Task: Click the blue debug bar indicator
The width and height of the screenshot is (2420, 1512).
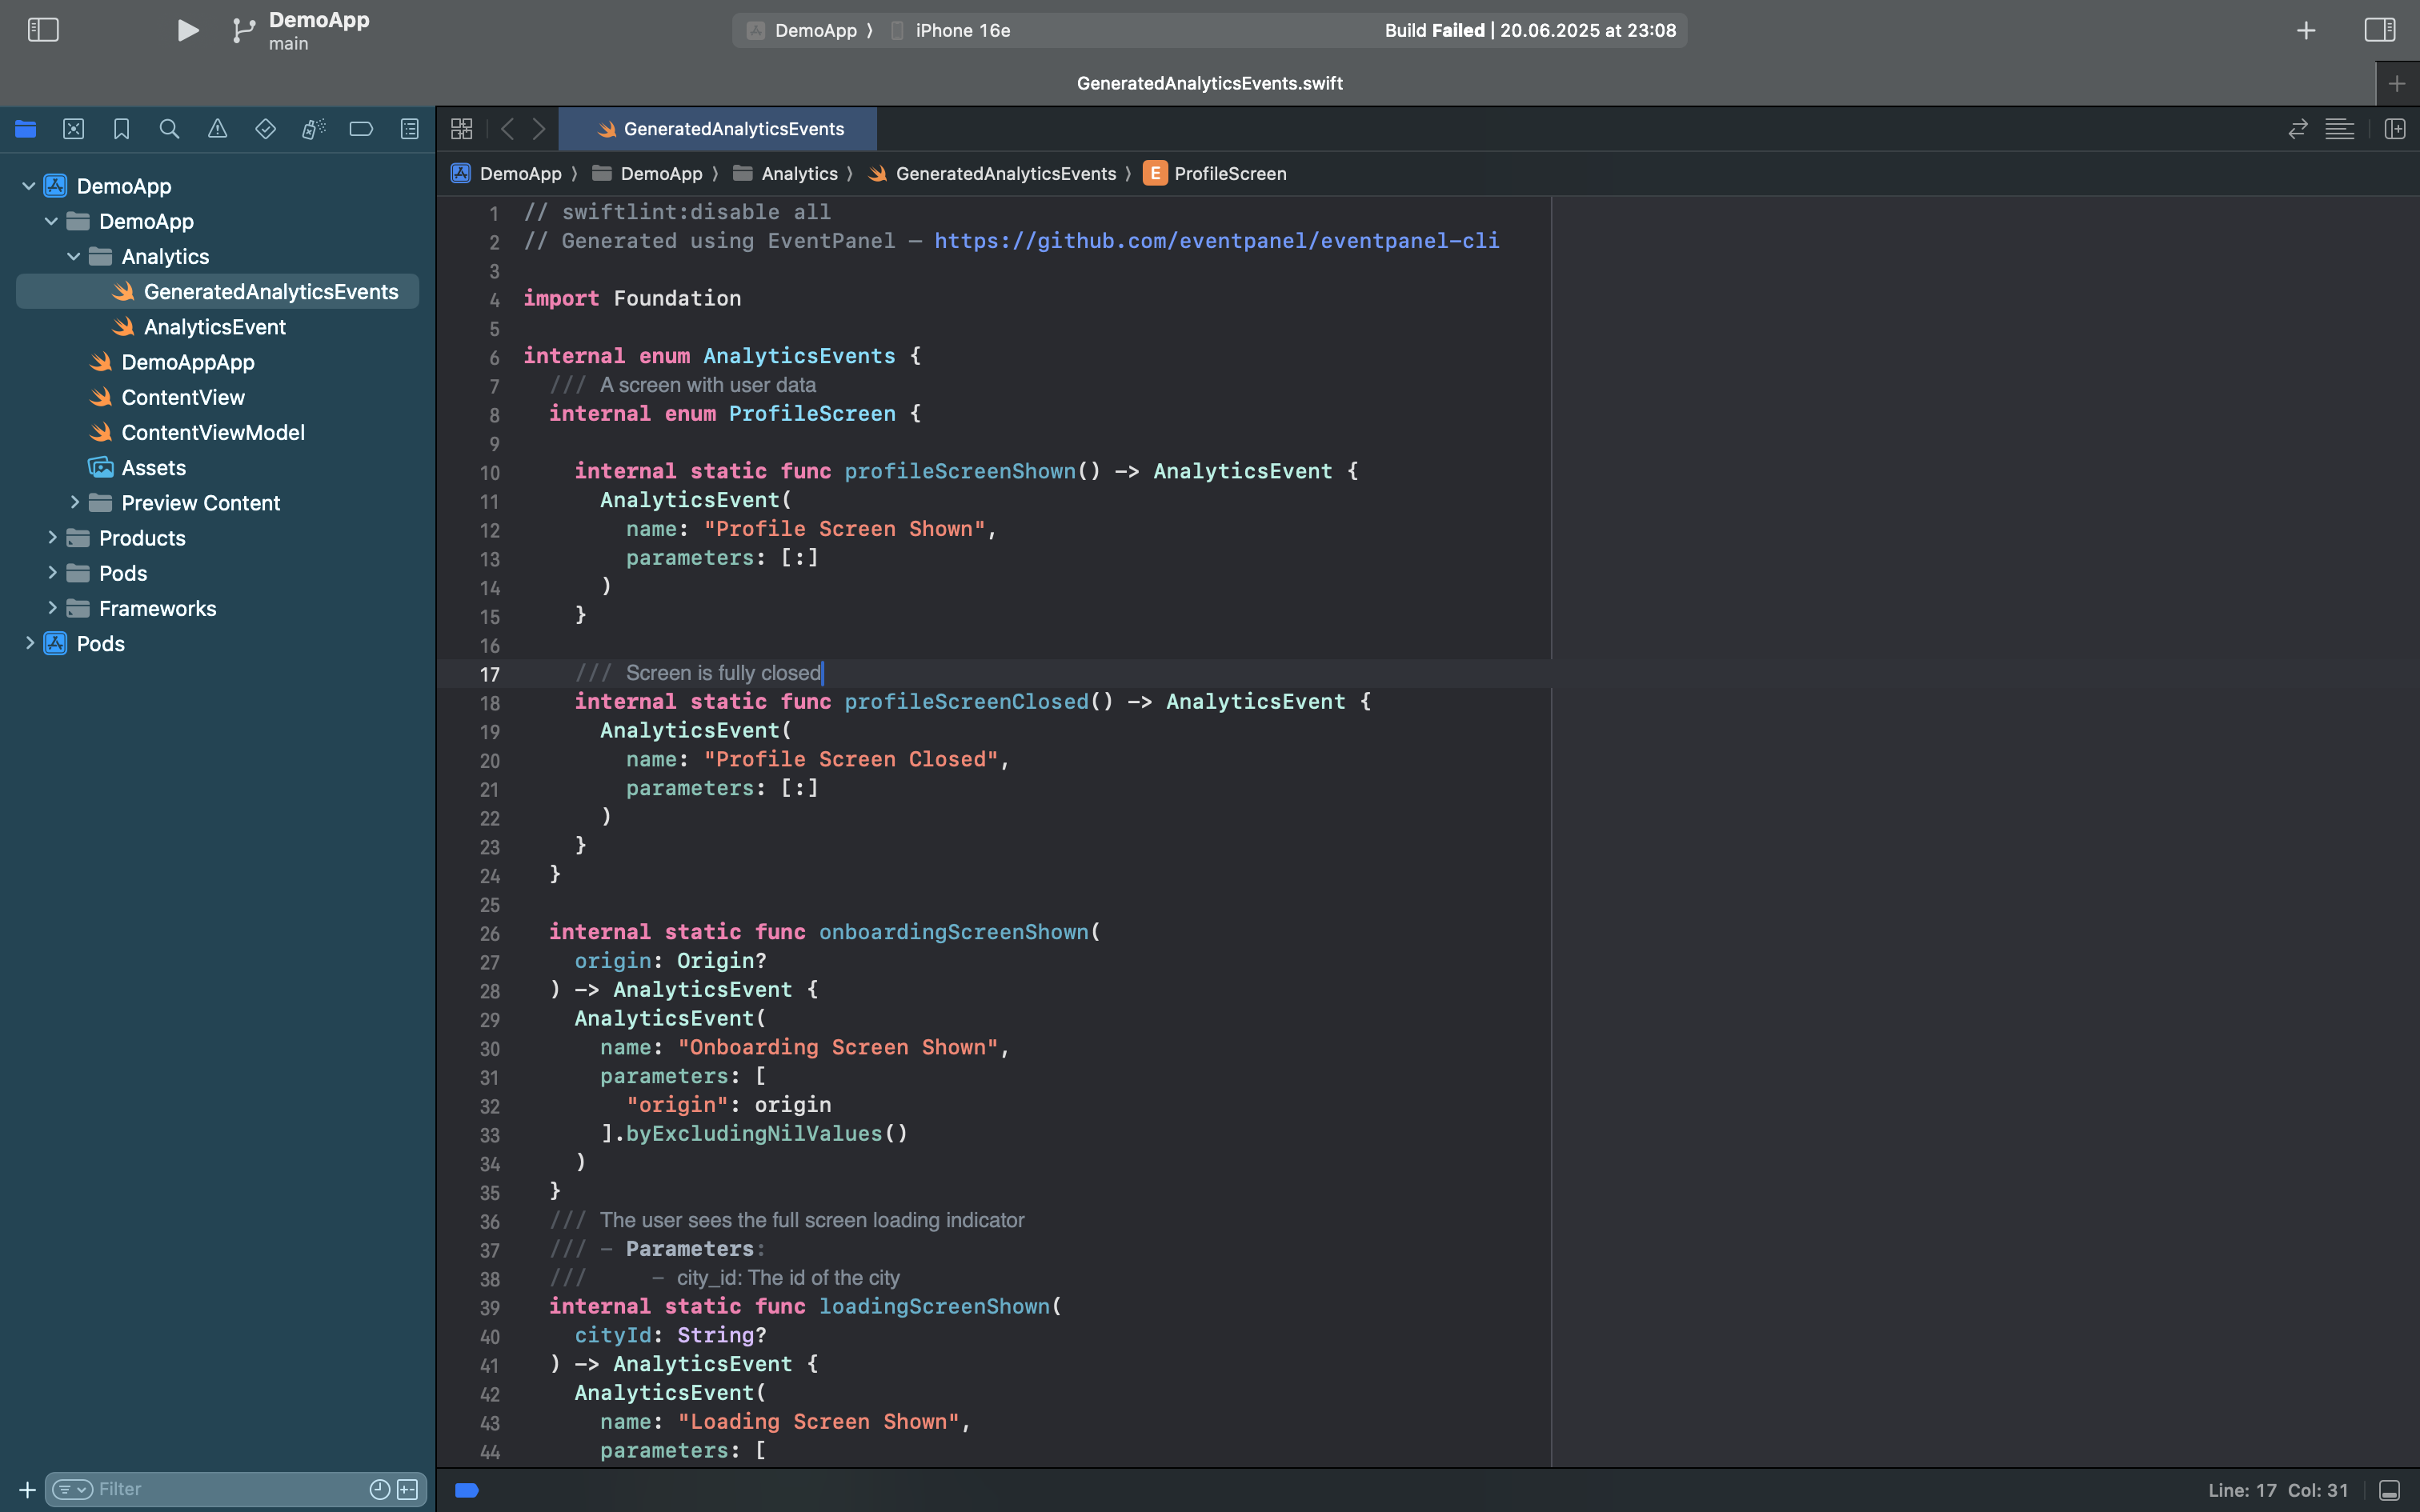Action: [466, 1490]
